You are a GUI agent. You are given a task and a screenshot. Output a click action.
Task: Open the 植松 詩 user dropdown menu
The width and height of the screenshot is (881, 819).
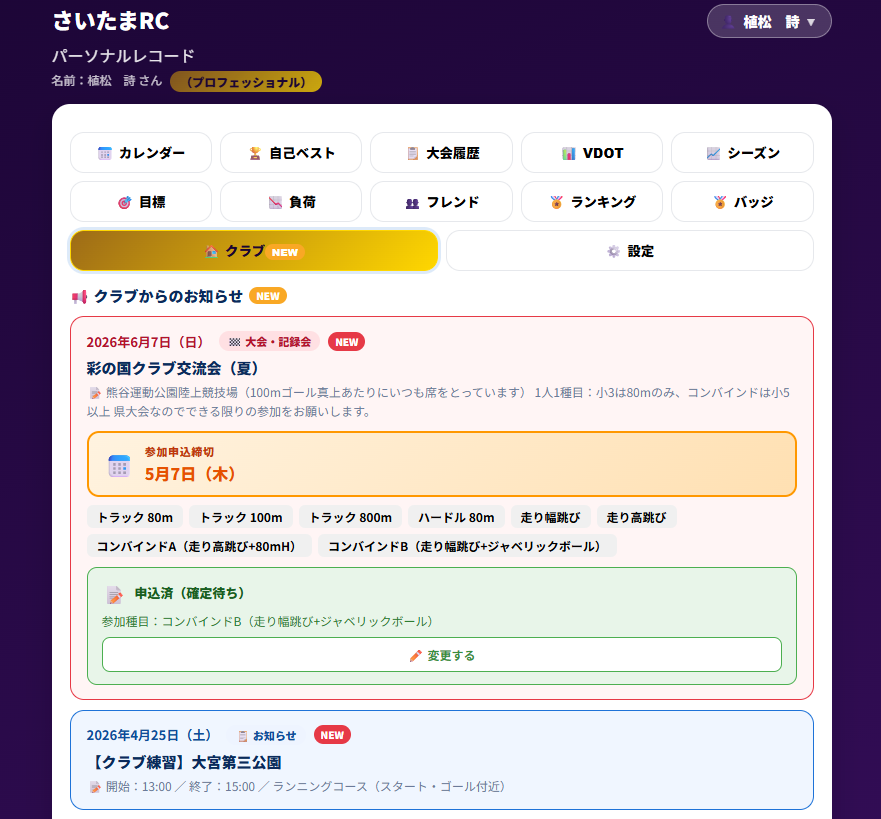769,21
